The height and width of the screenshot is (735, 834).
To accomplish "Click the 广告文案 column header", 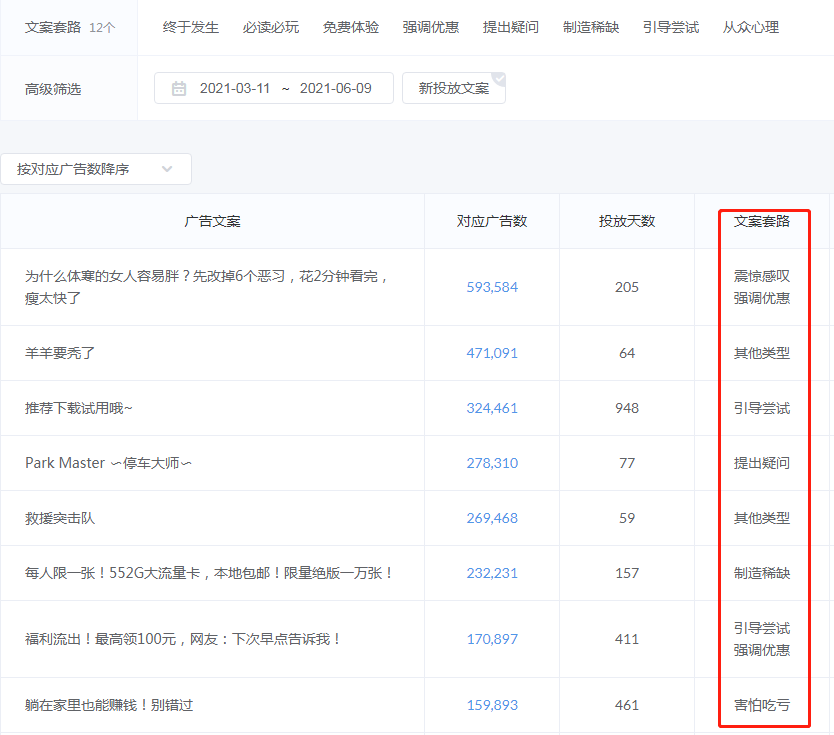I will (x=213, y=221).
